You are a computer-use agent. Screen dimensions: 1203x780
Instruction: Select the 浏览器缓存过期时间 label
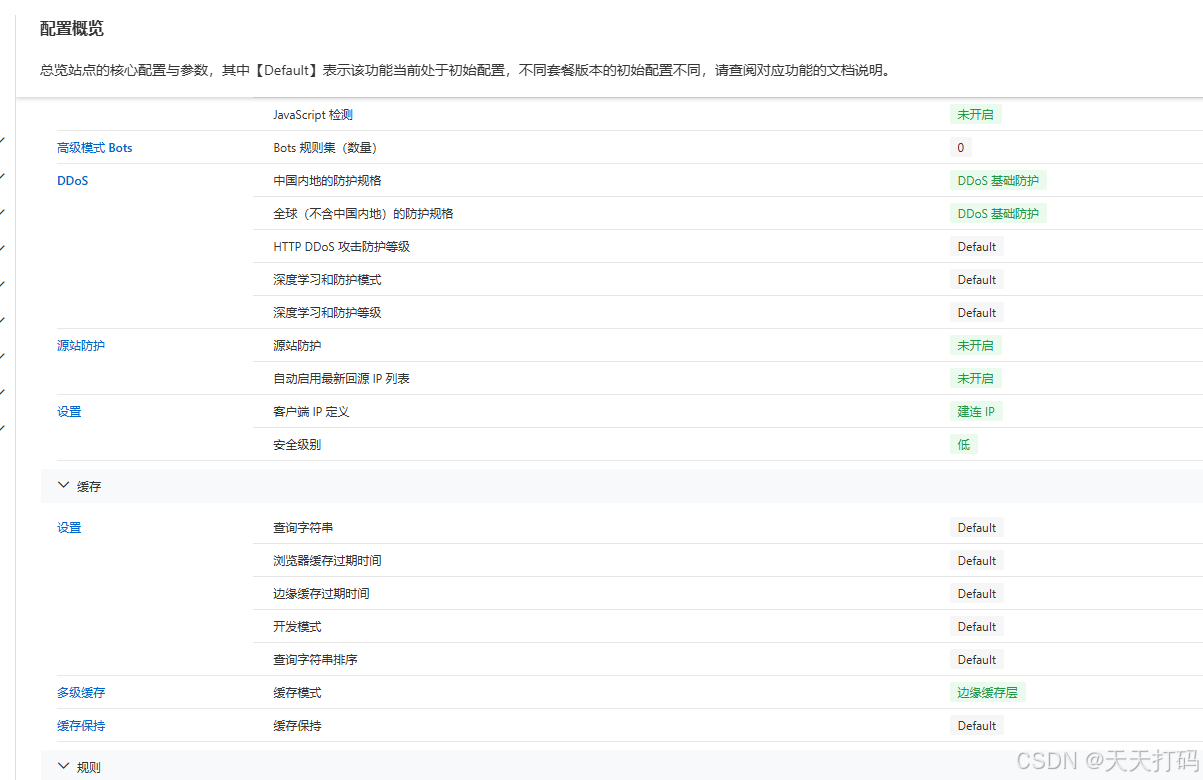pyautogui.click(x=327, y=561)
